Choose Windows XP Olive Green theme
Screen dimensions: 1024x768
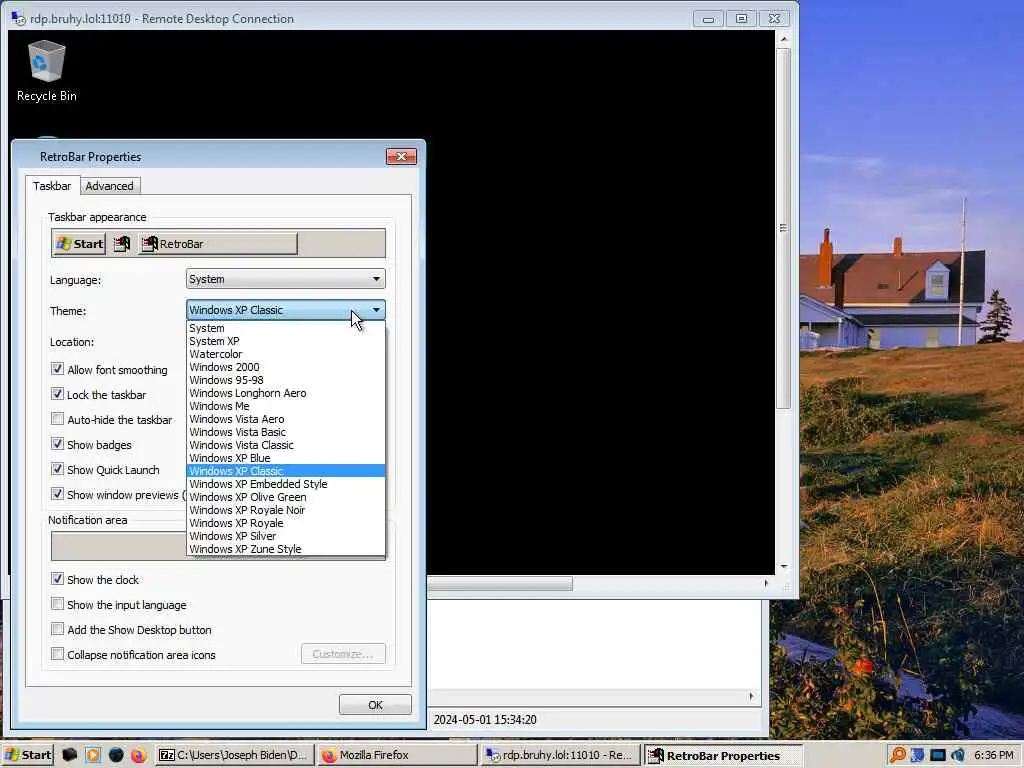tap(285, 497)
